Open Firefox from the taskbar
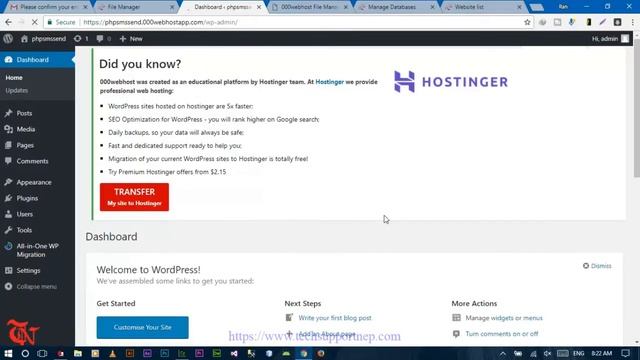 (321, 353)
